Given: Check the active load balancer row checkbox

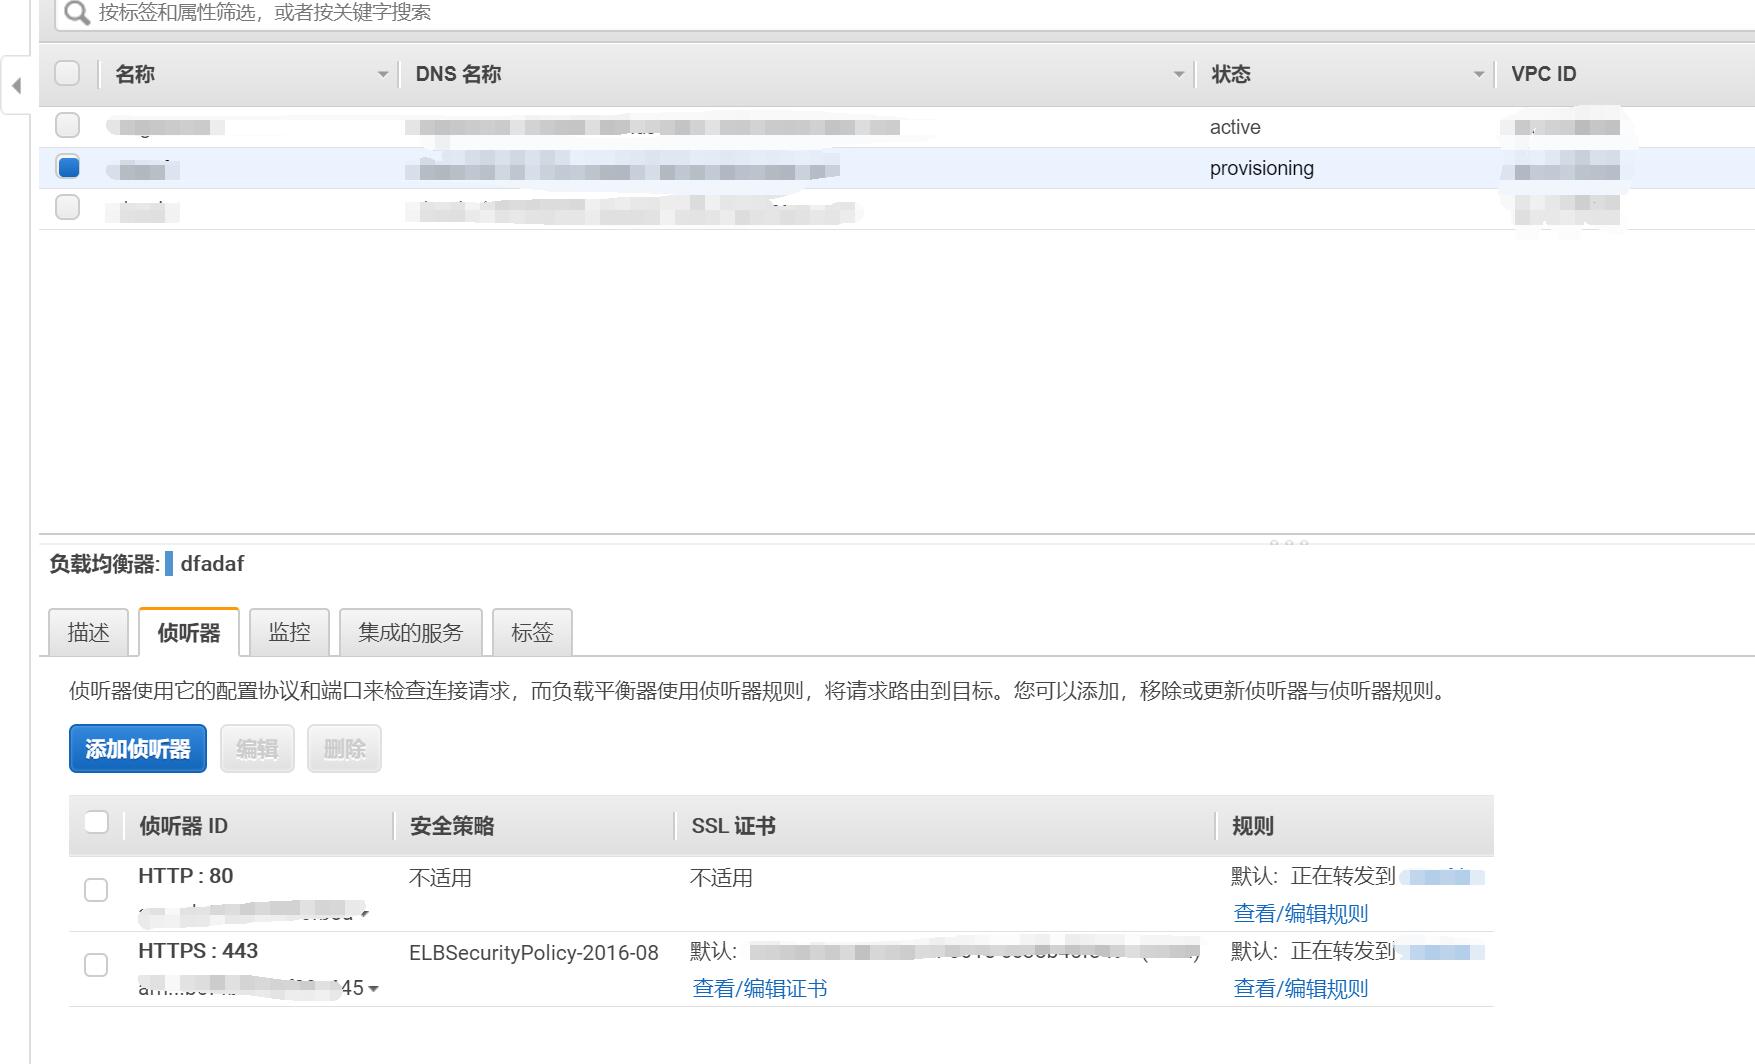Looking at the screenshot, I should 67,125.
